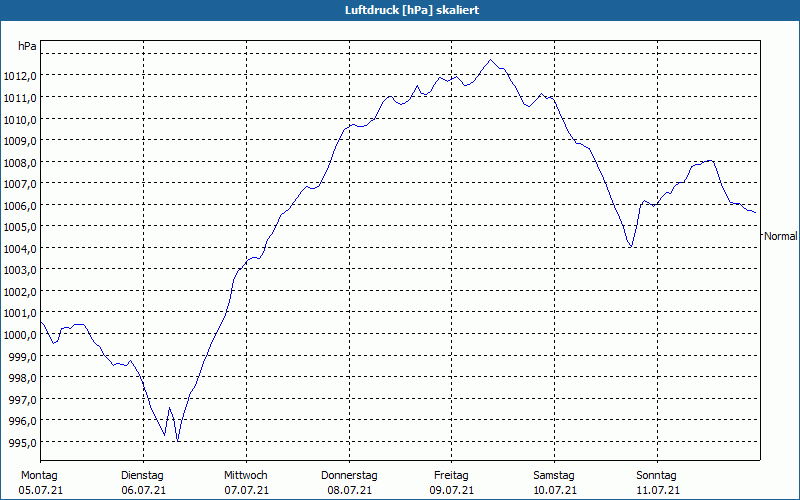
Task: Click the date 11.07.21
Action: [658, 491]
